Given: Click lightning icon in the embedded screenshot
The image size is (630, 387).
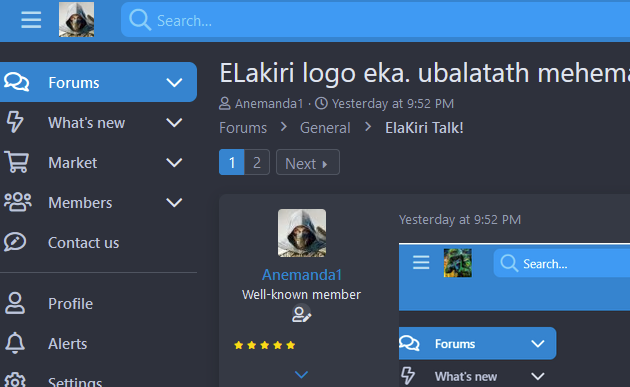Looking at the screenshot, I should pyautogui.click(x=408, y=376).
